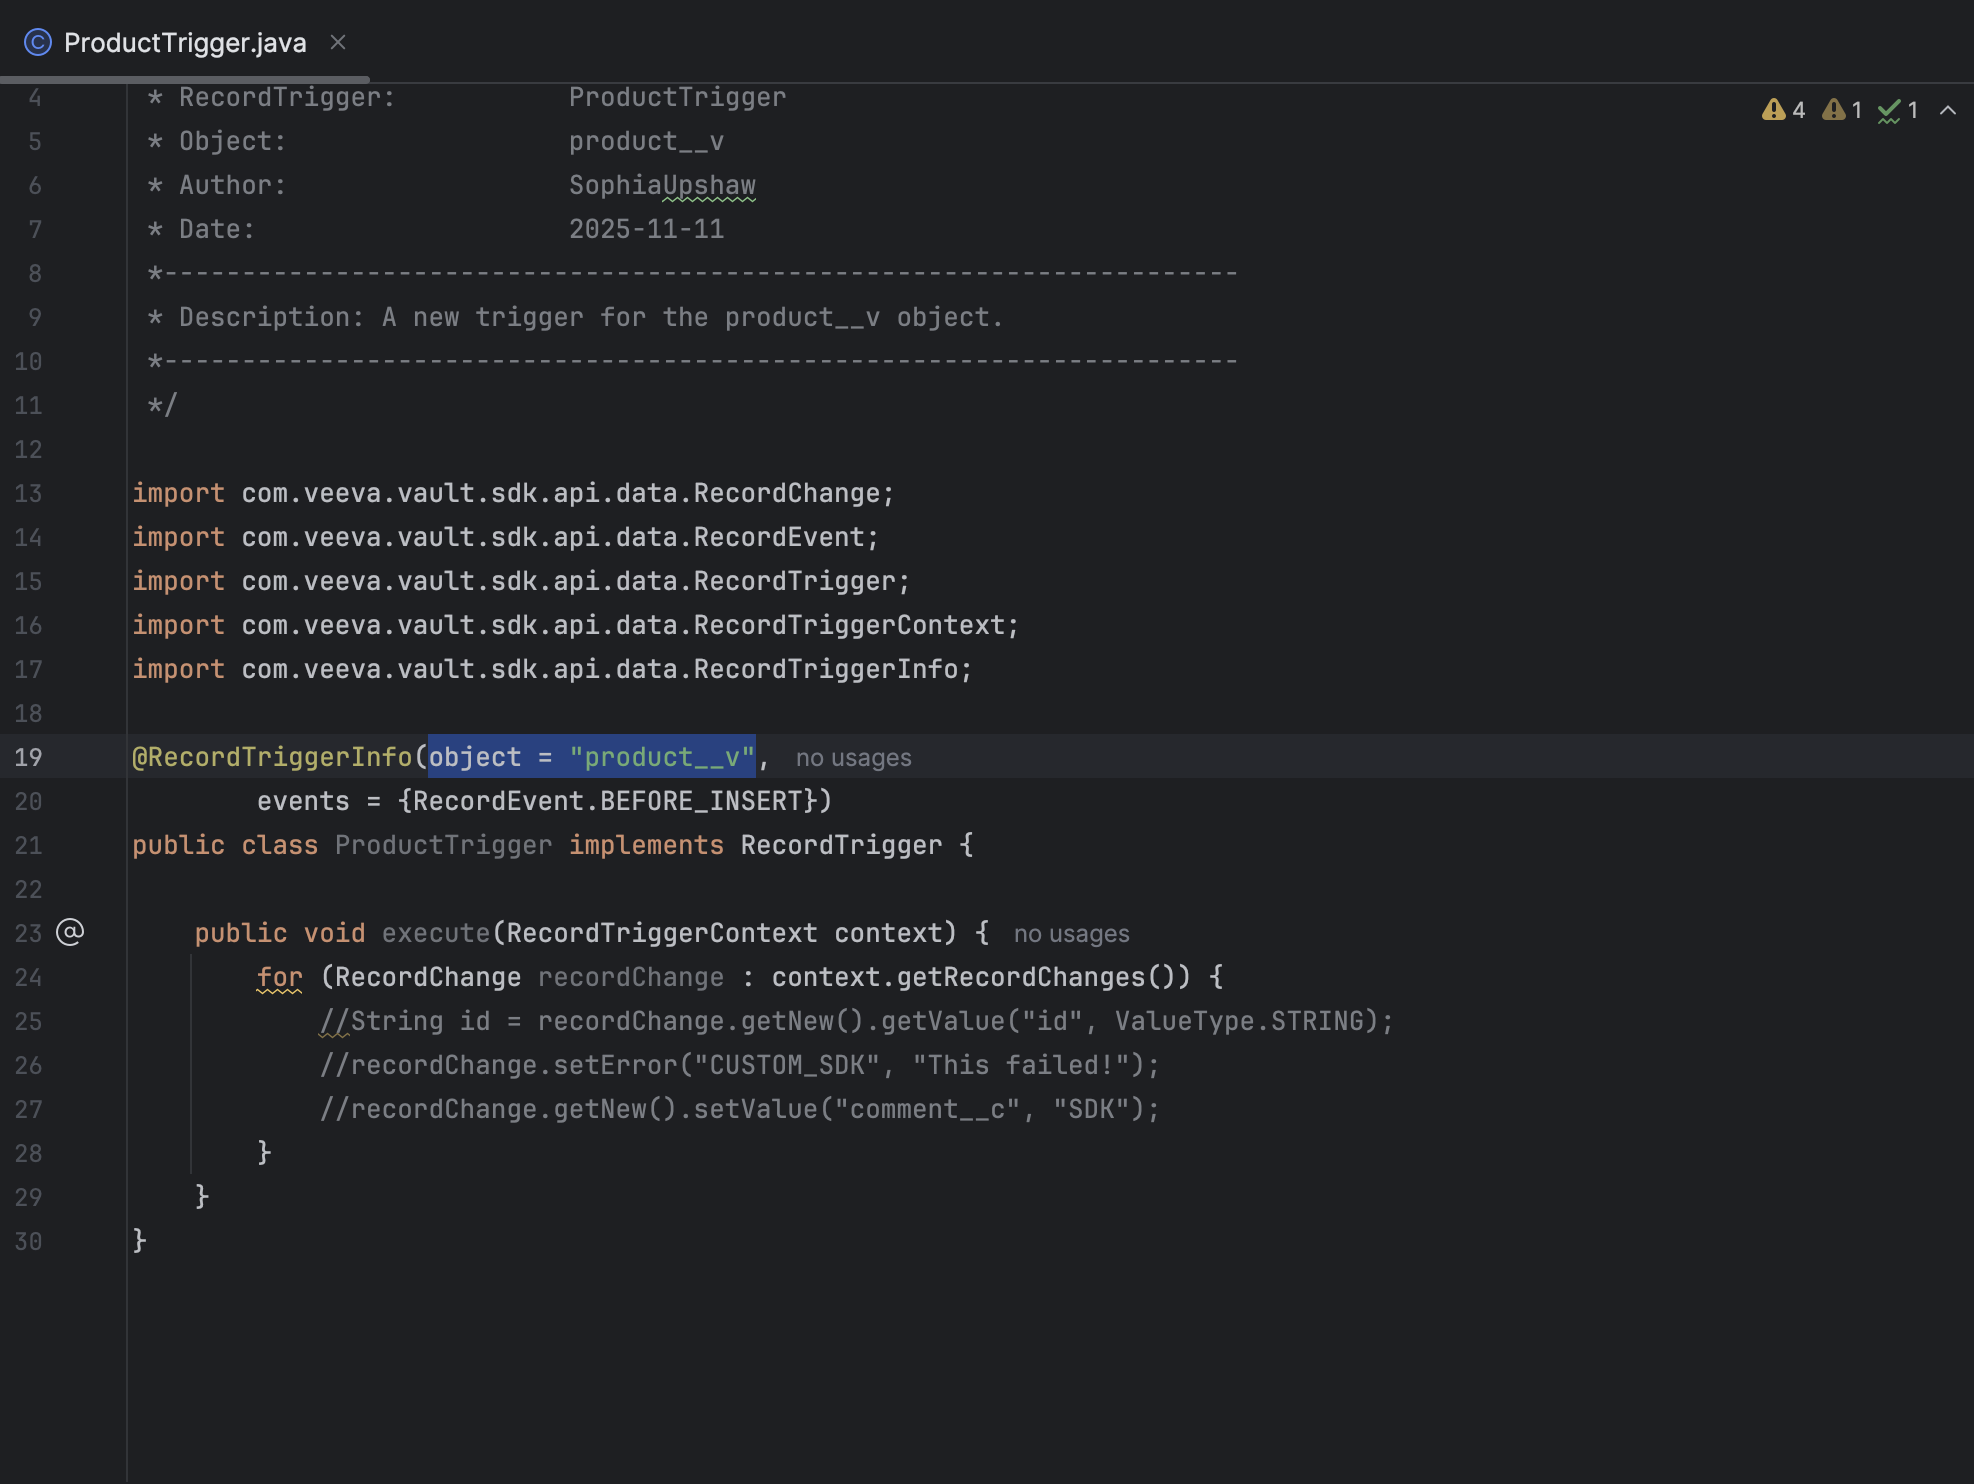
Task: Click the 'for' keyword on line 24
Action: [x=279, y=977]
